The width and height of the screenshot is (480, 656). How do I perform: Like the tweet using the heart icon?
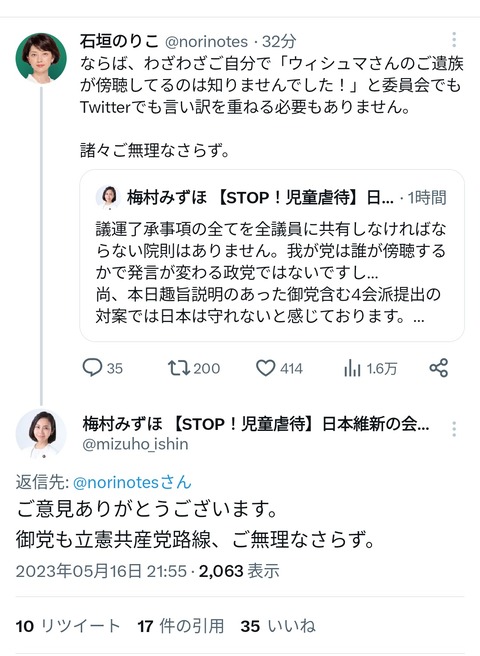pyautogui.click(x=265, y=368)
